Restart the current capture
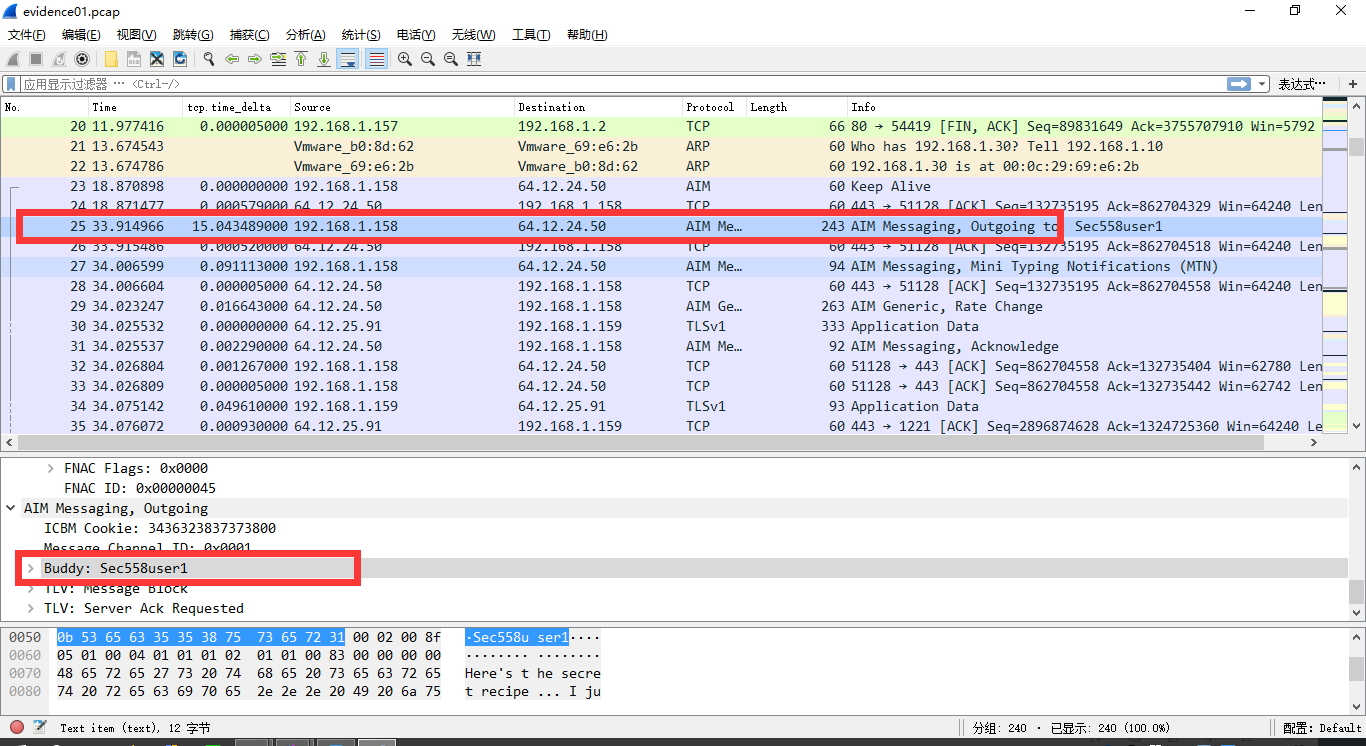This screenshot has width=1366, height=746. pyautogui.click(x=59, y=59)
